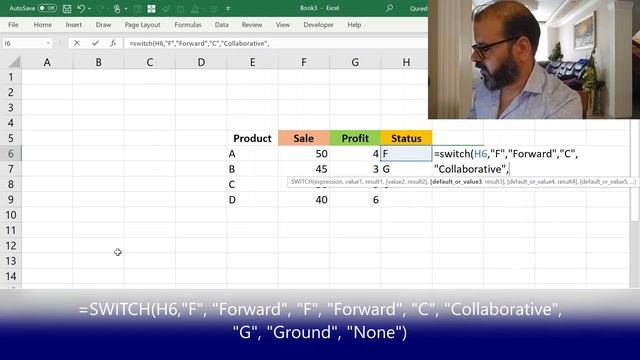Confirm the formula with the checkmark icon
The height and width of the screenshot is (360, 640).
pos(95,43)
